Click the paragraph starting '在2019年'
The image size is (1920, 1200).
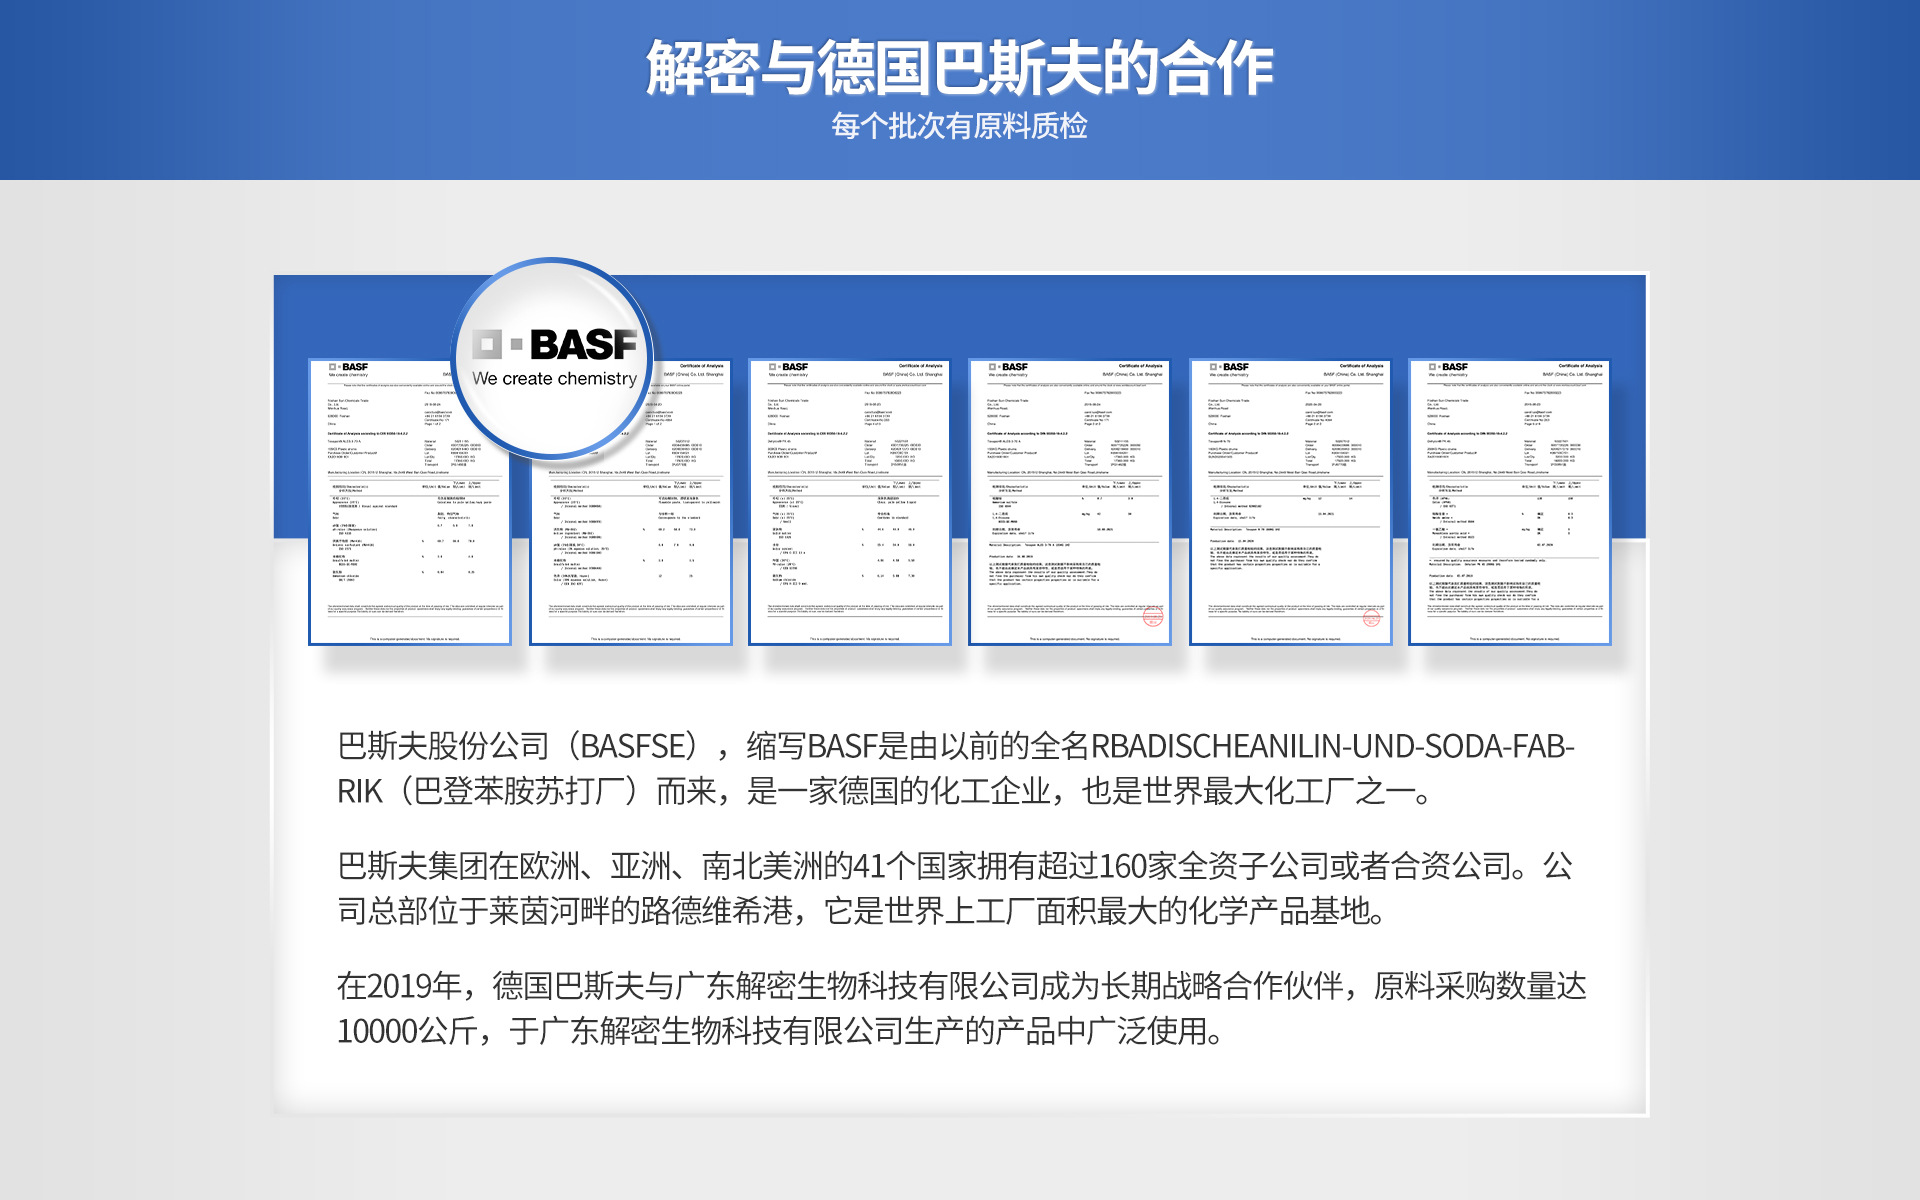pyautogui.click(x=960, y=1008)
